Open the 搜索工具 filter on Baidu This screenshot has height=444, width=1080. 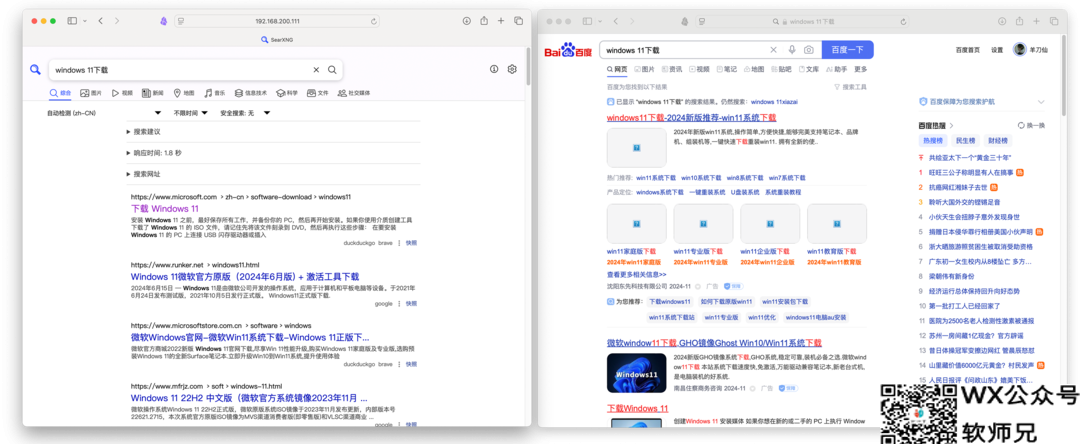coord(850,87)
